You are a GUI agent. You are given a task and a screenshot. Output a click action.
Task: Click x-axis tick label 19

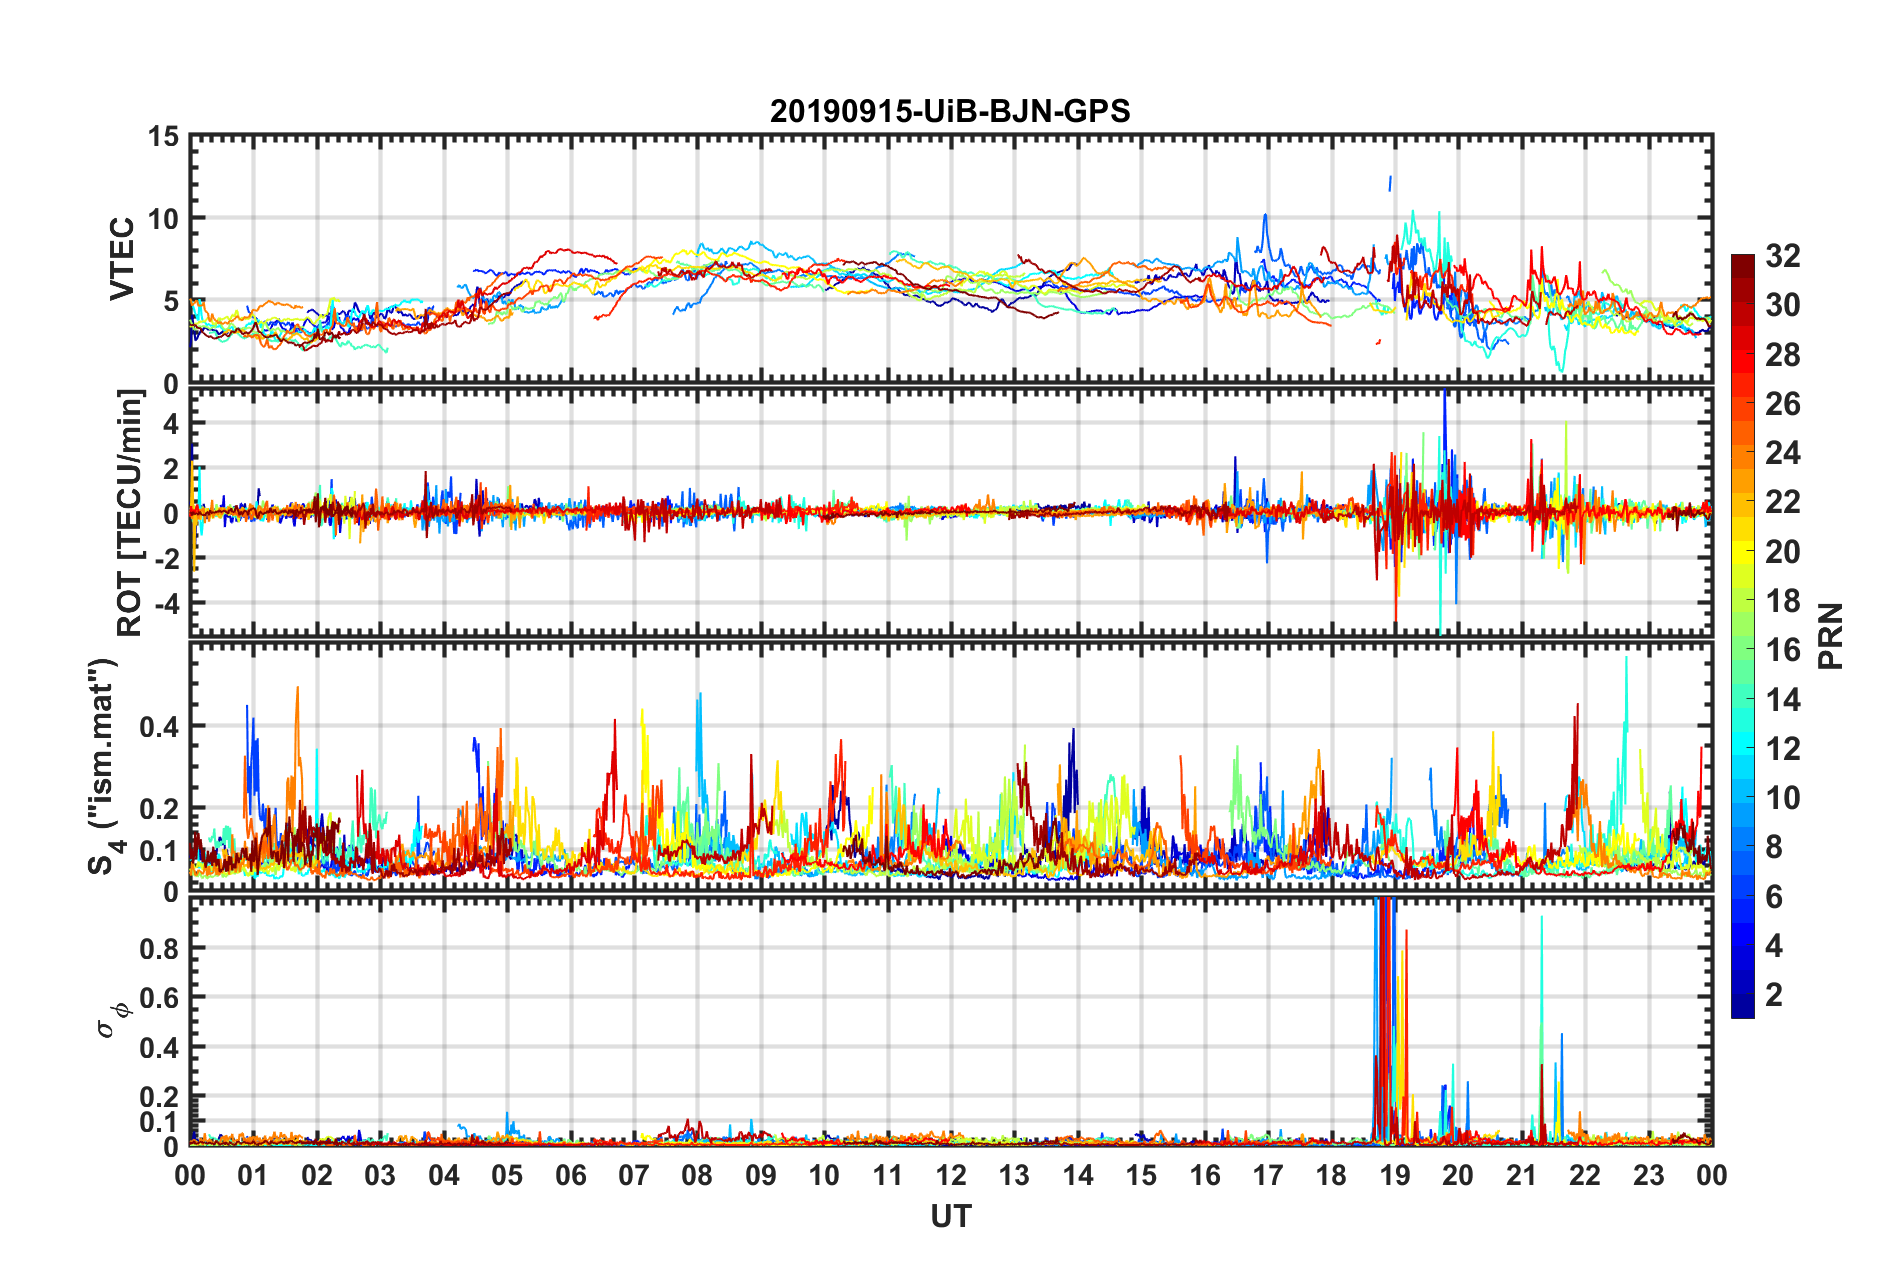click(1395, 1175)
